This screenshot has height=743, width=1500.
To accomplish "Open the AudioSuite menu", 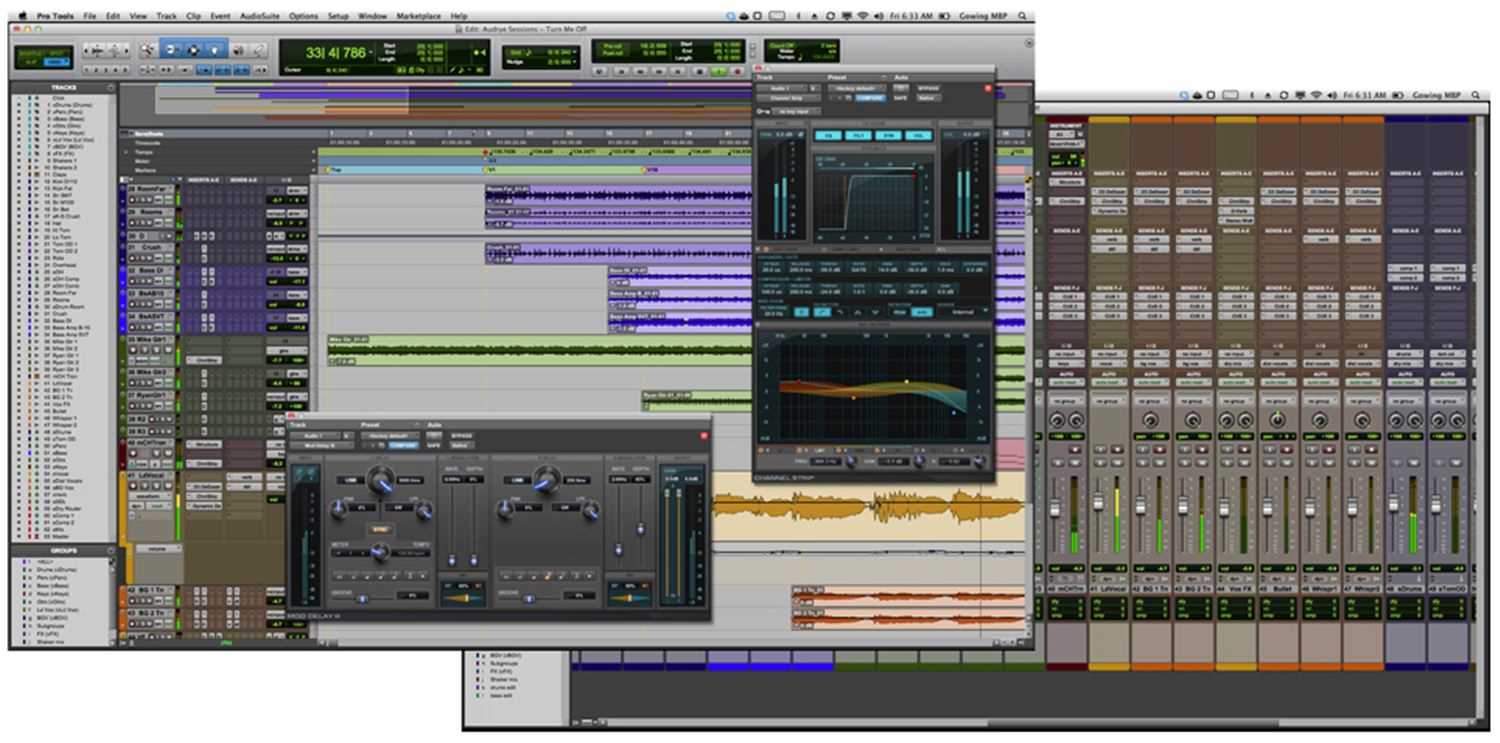I will 256,15.
